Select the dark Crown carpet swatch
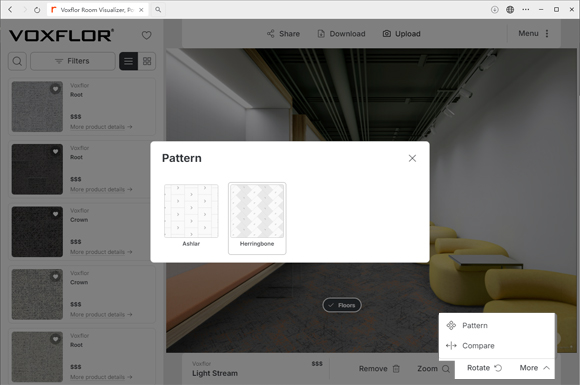 click(37, 232)
